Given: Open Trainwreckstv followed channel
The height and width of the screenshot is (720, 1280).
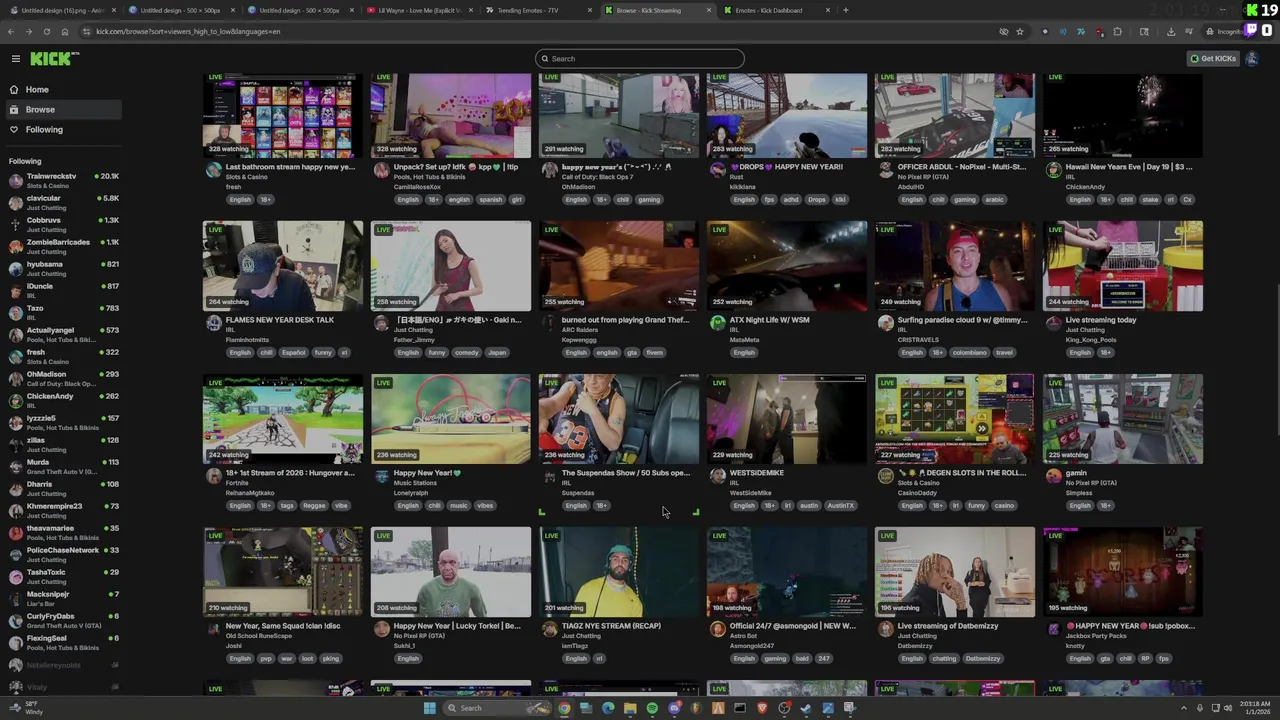Looking at the screenshot, I should coord(62,180).
